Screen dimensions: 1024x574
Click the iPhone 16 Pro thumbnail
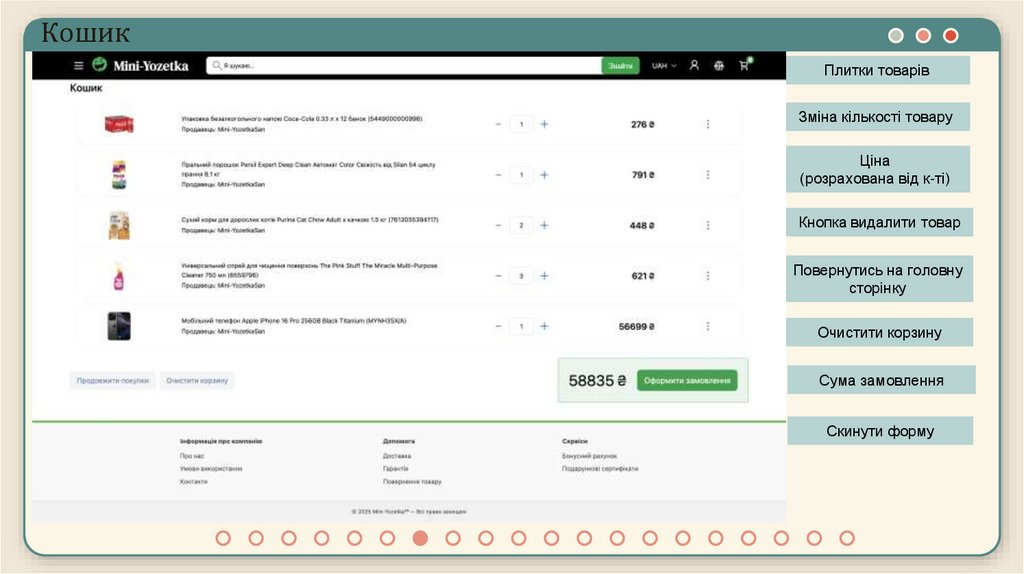[x=119, y=326]
